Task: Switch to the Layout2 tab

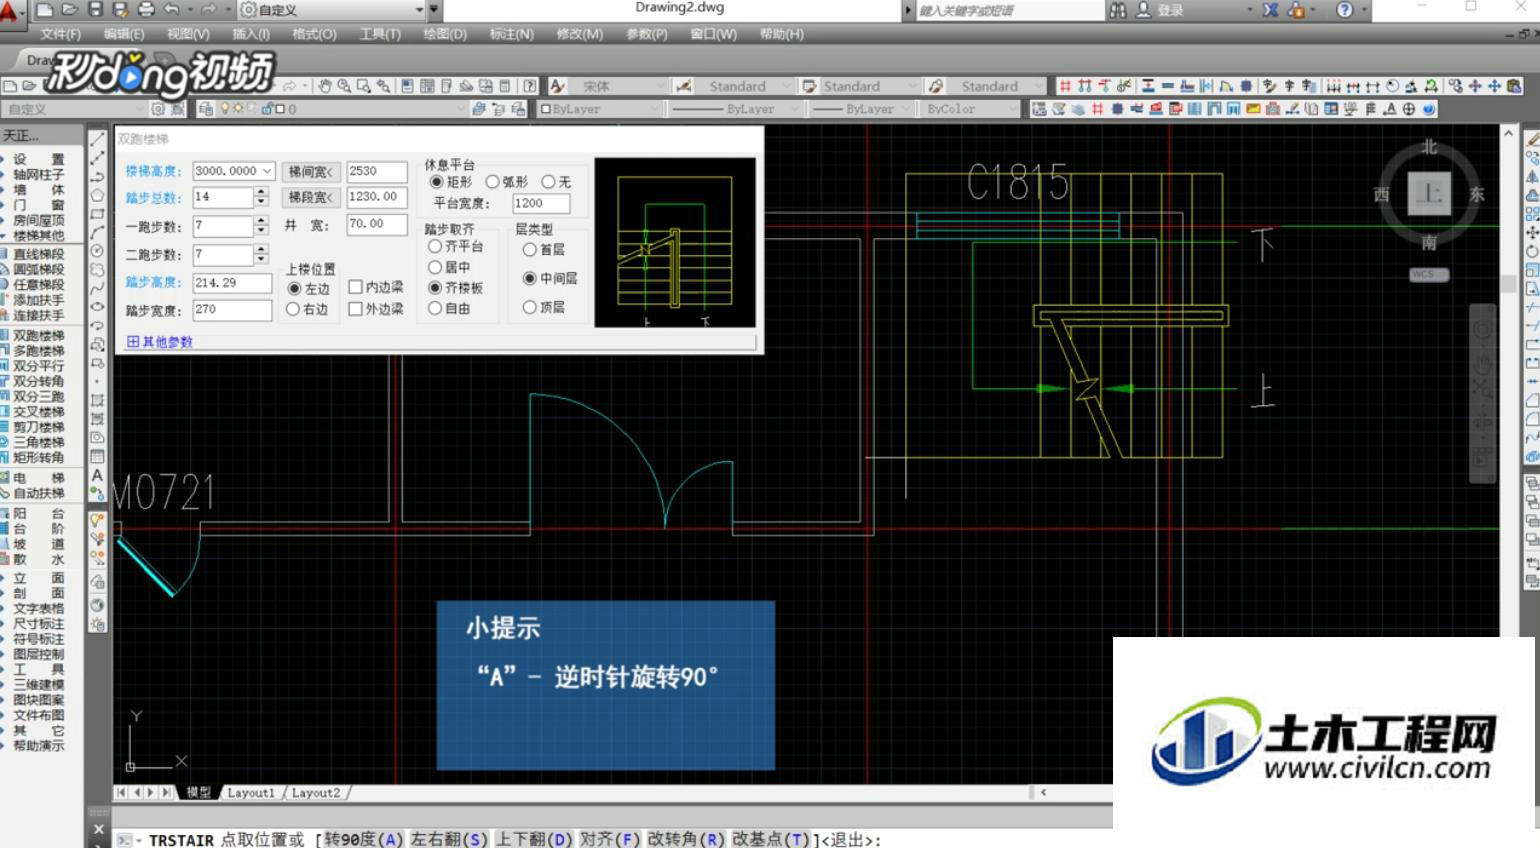Action: click(316, 793)
